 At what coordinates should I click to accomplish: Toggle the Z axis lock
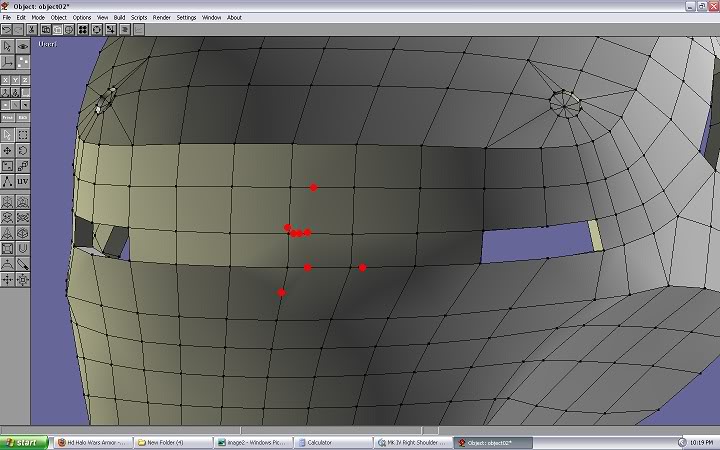[x=25, y=80]
